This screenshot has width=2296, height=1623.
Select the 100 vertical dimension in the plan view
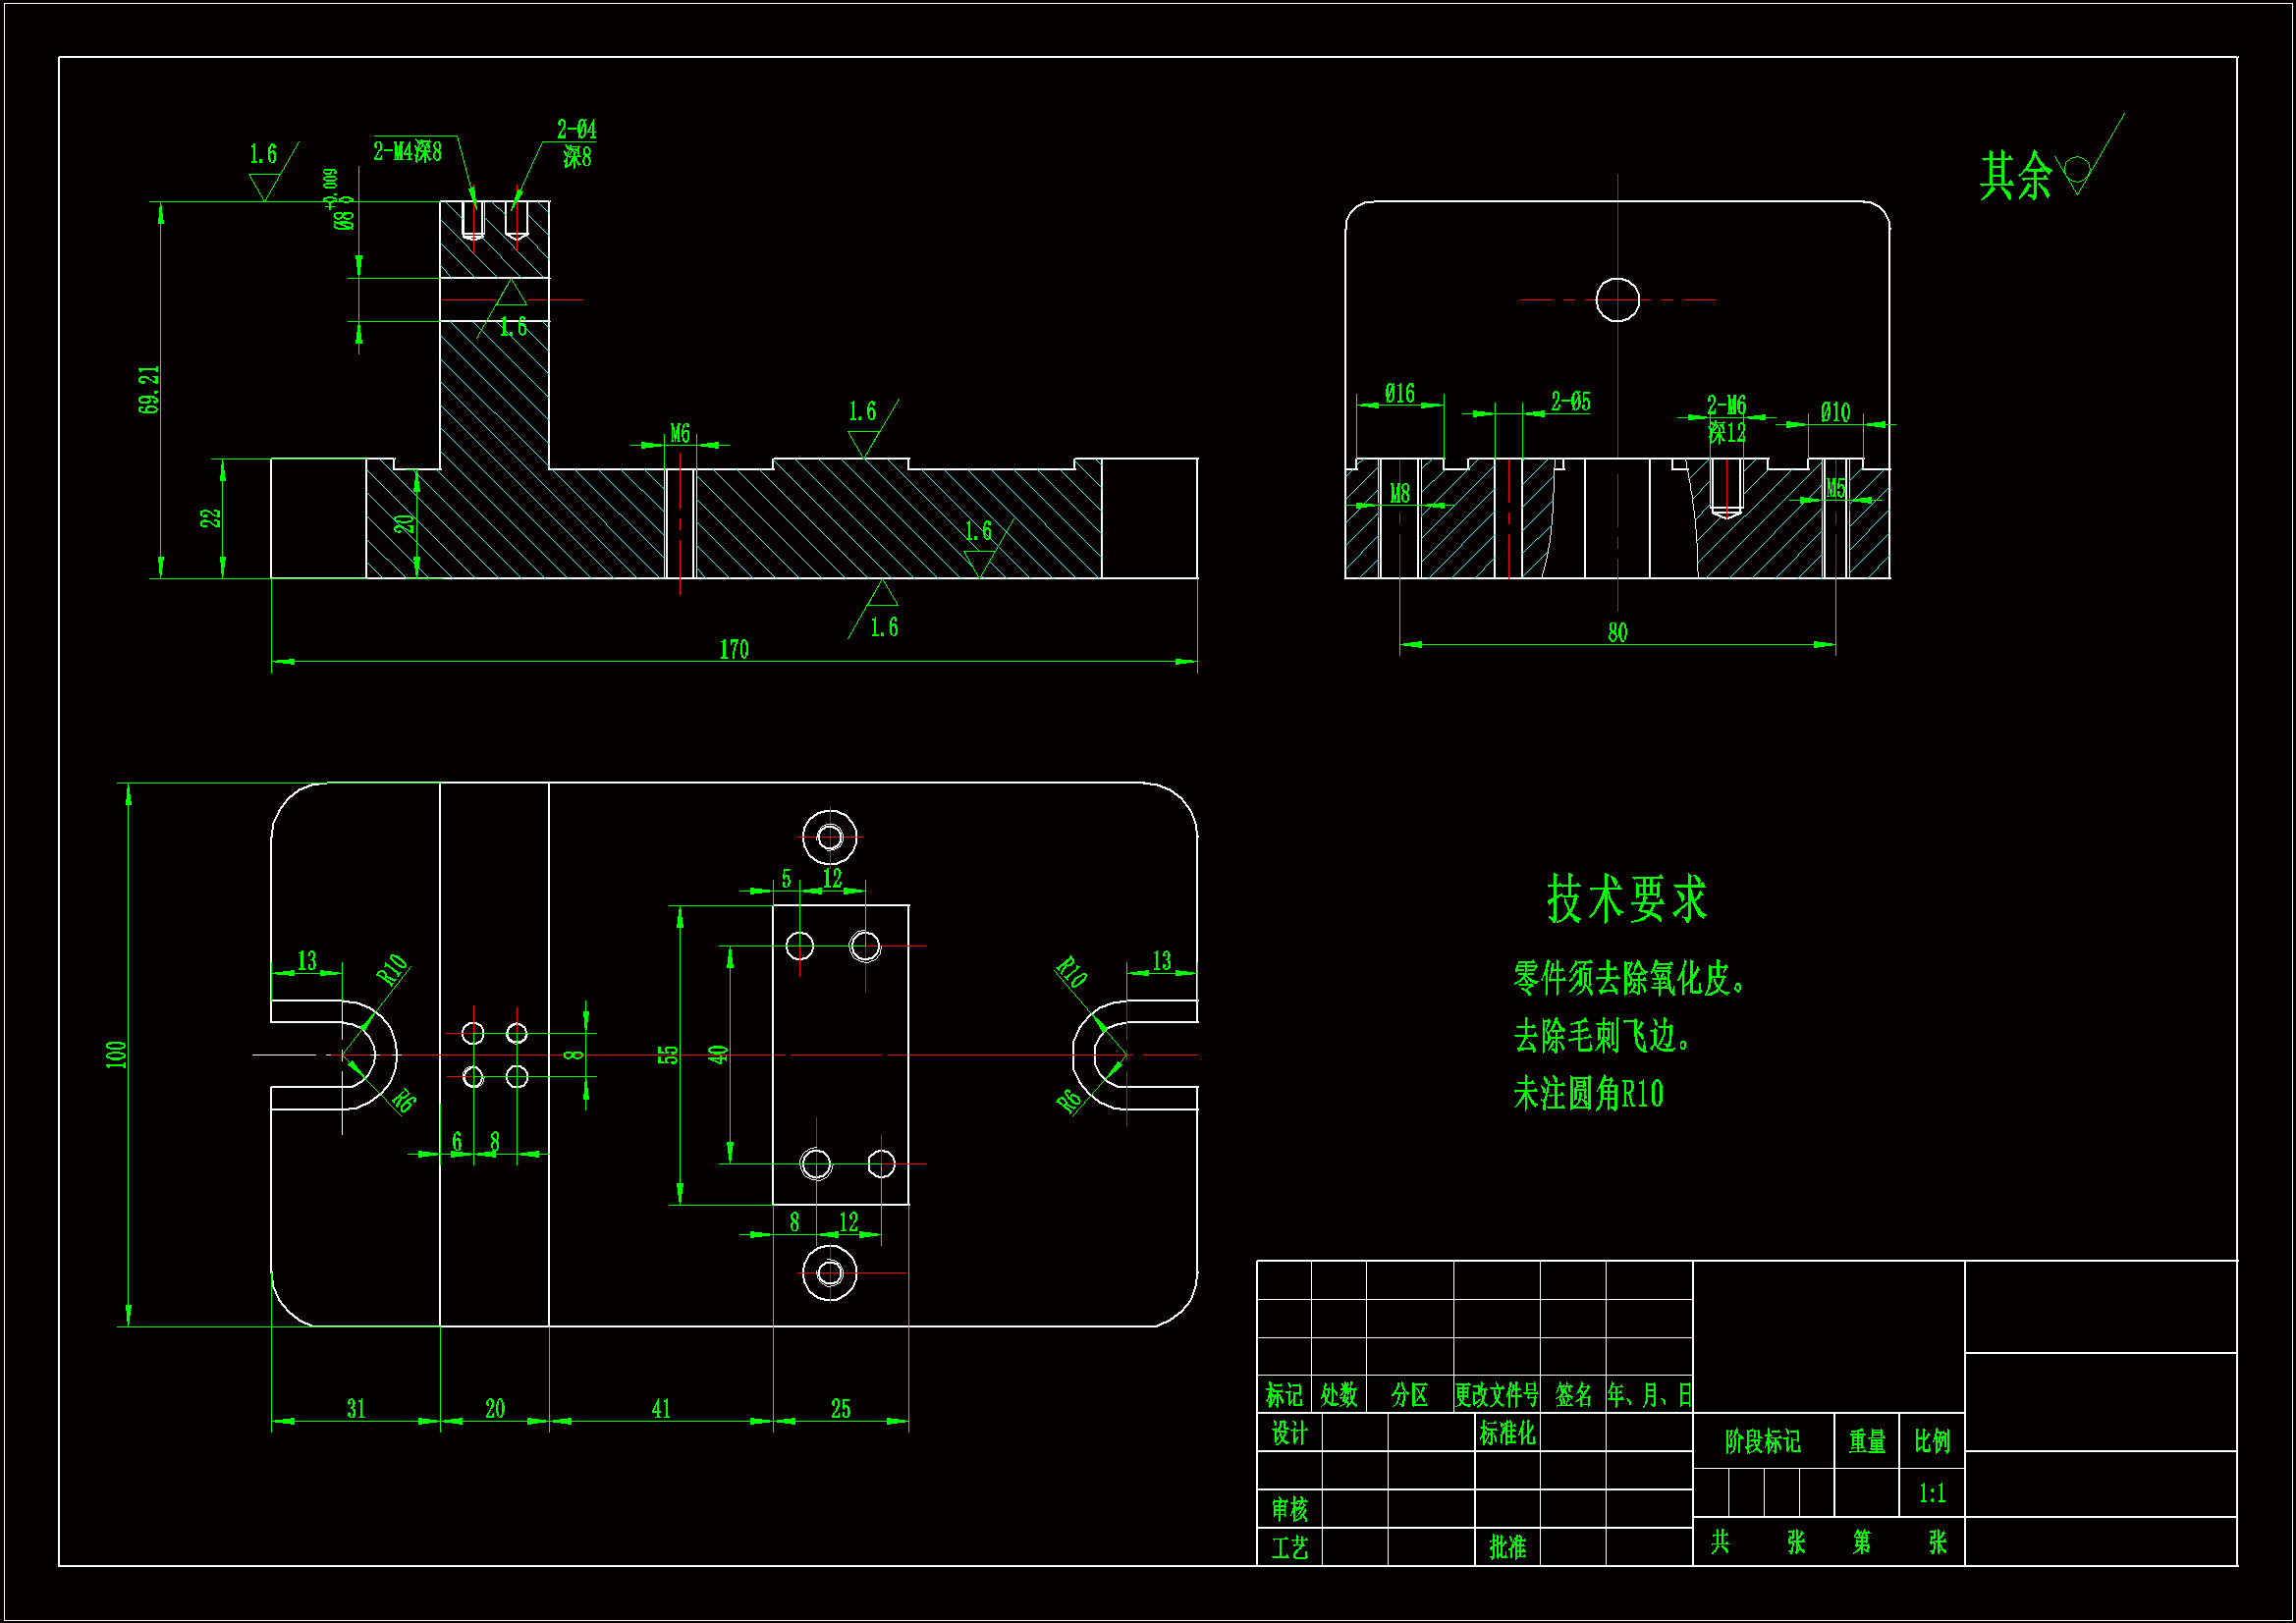[116, 1054]
